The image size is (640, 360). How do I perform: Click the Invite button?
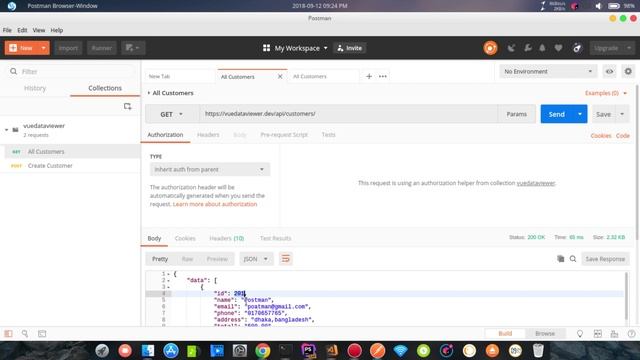(x=350, y=48)
